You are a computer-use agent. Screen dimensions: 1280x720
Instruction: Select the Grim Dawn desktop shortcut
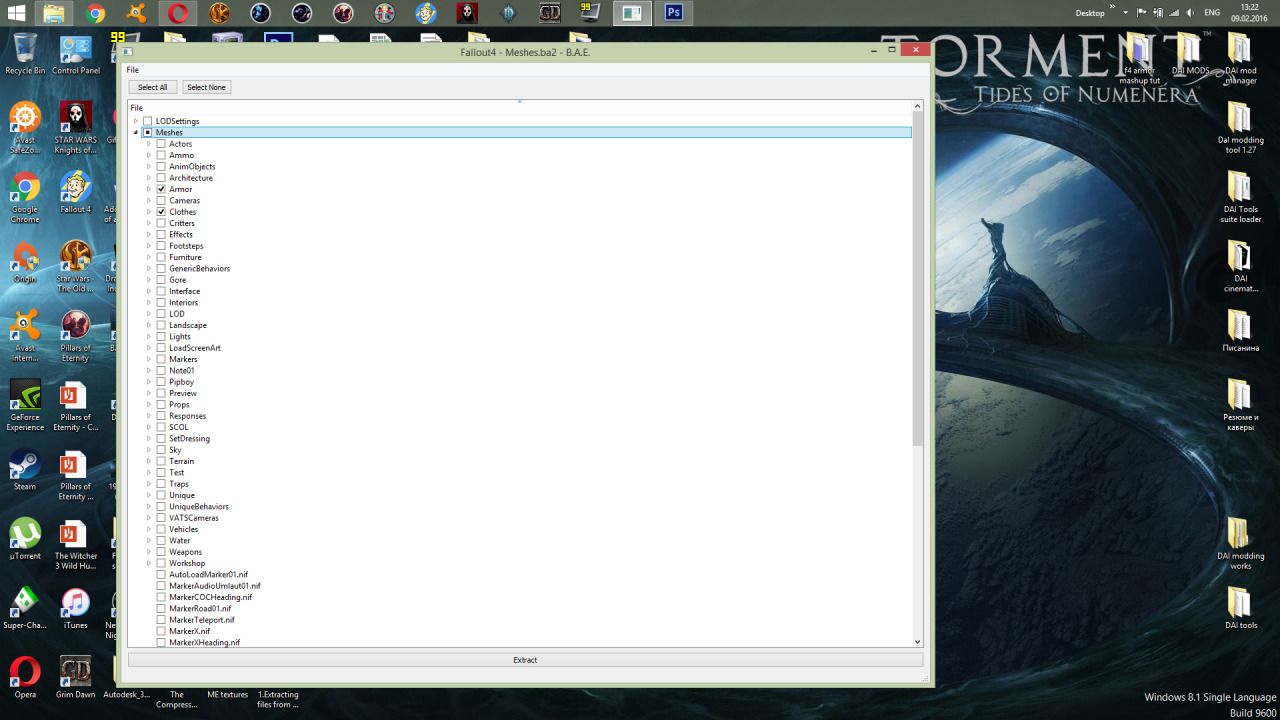pos(76,677)
